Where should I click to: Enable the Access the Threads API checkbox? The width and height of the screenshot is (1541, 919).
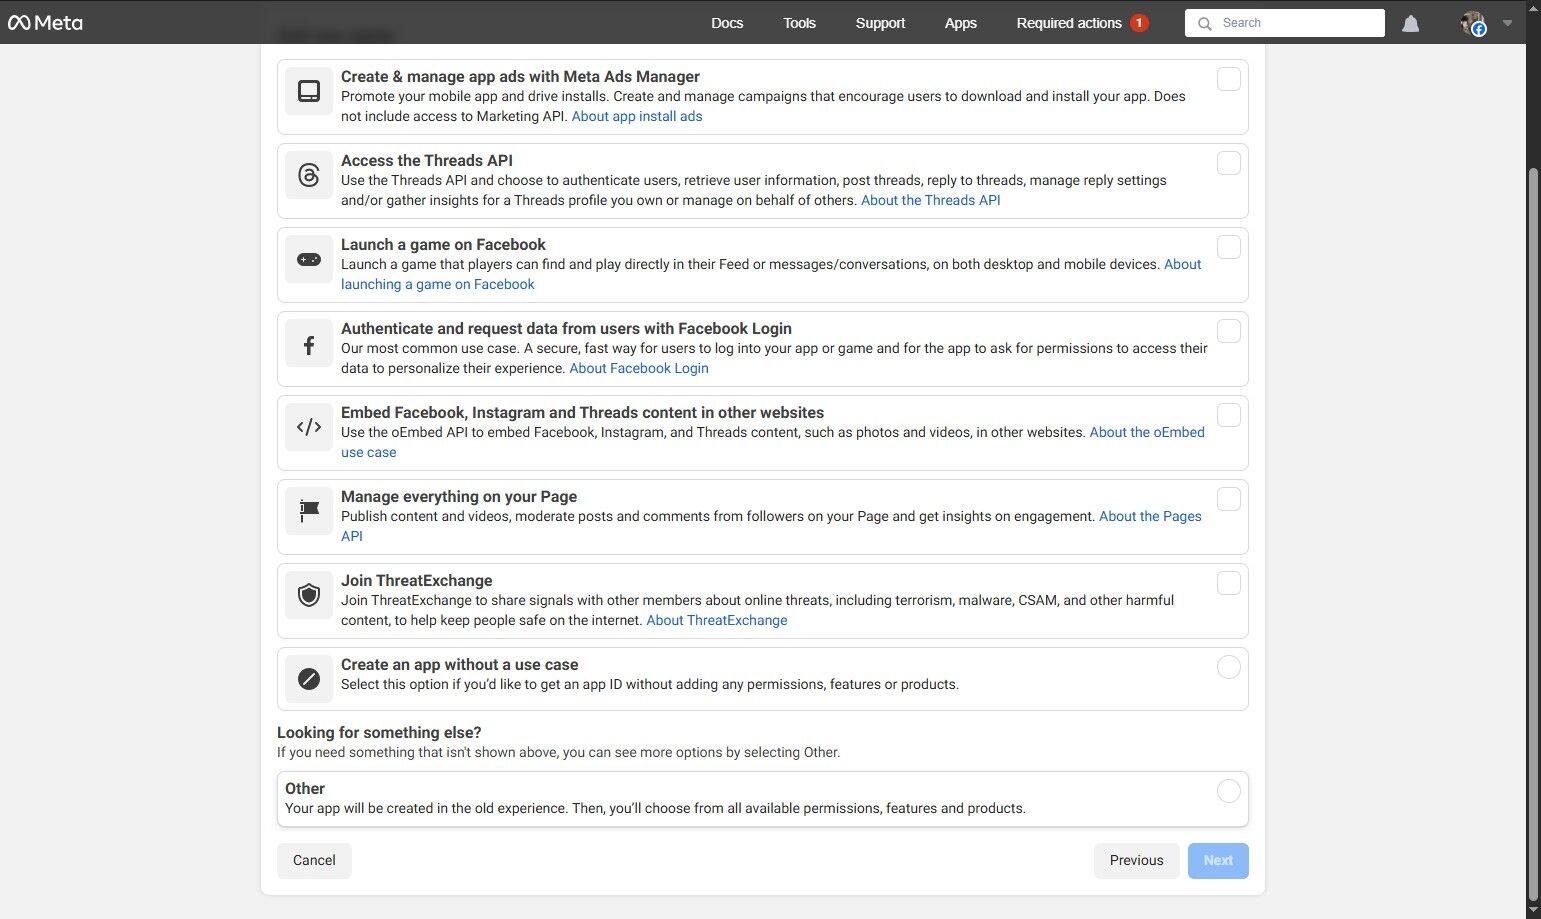pos(1228,162)
